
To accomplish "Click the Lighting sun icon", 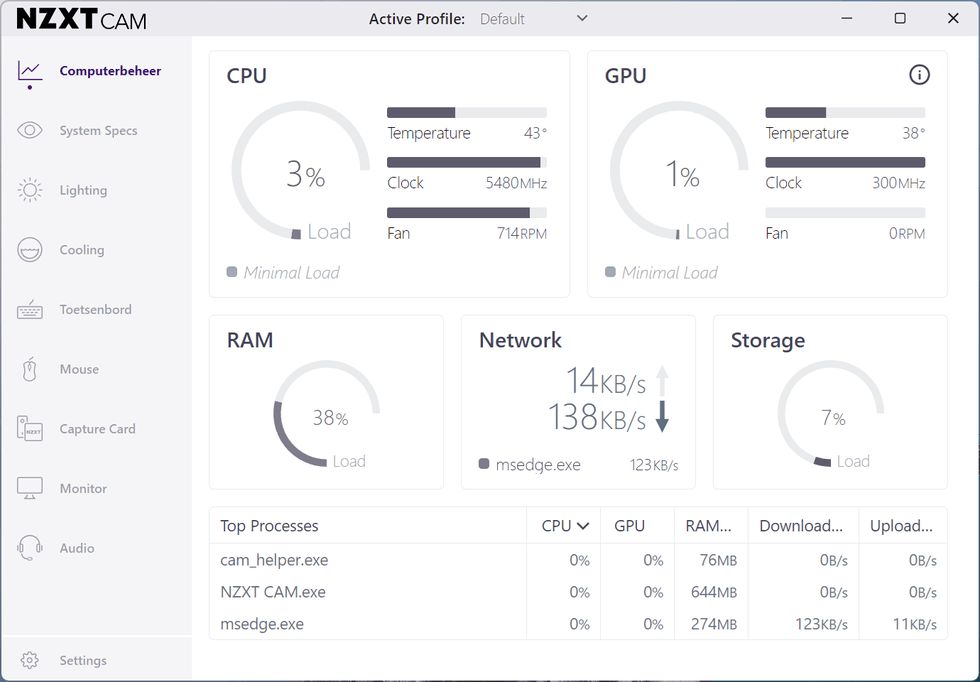I will (30, 190).
